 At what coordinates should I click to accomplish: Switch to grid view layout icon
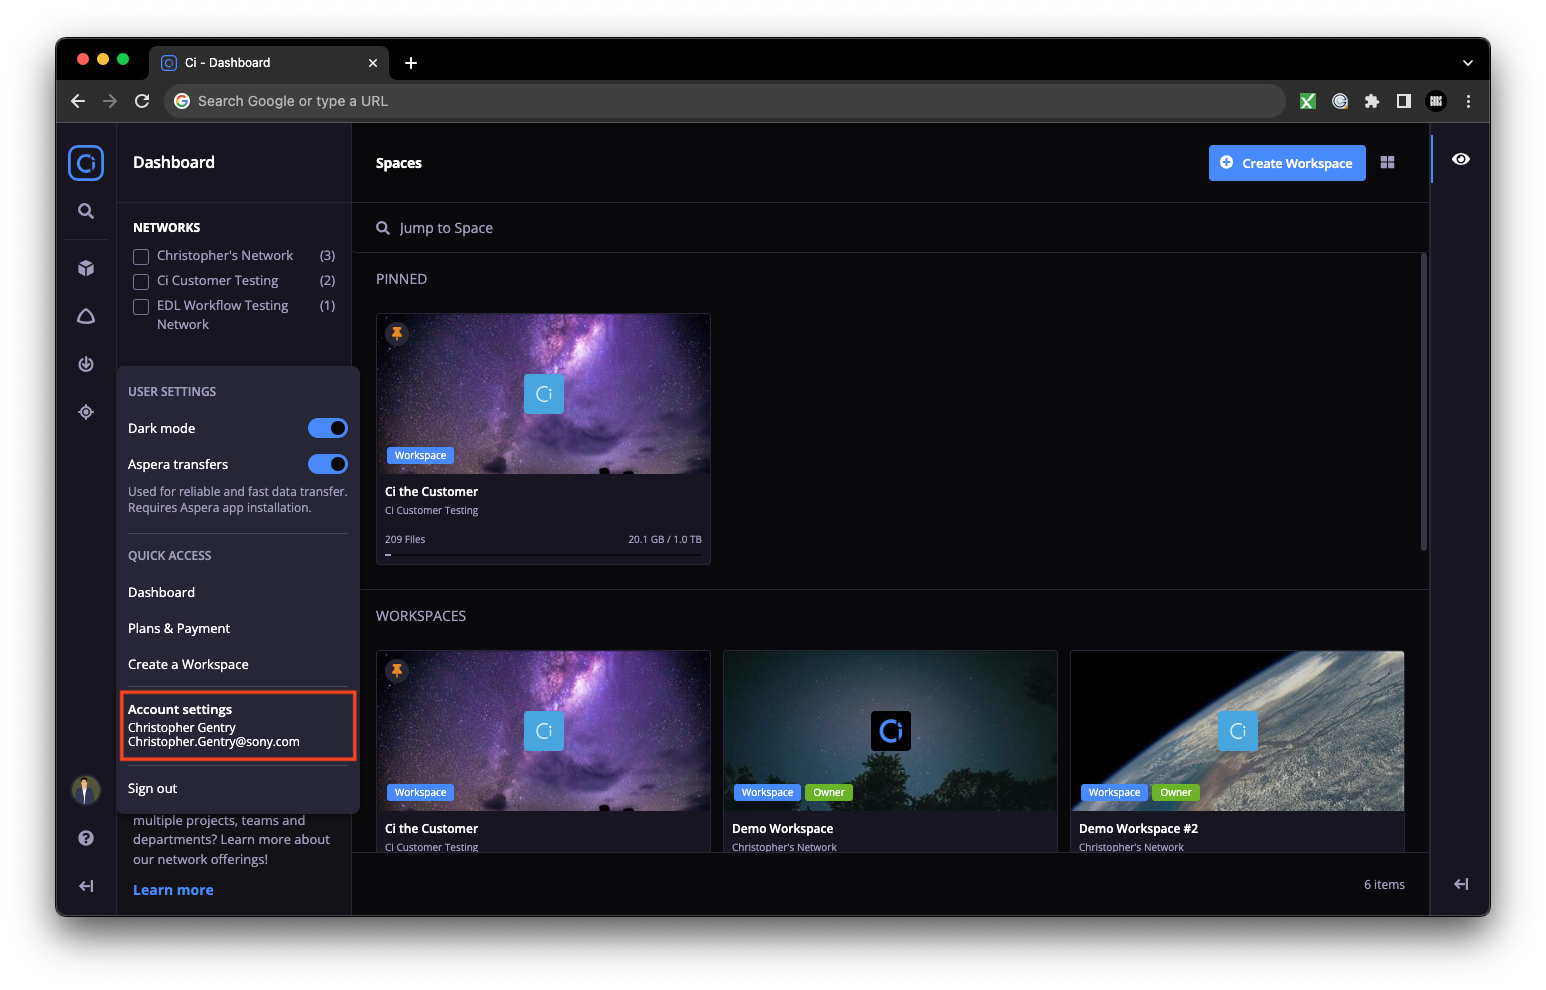pyautogui.click(x=1387, y=163)
